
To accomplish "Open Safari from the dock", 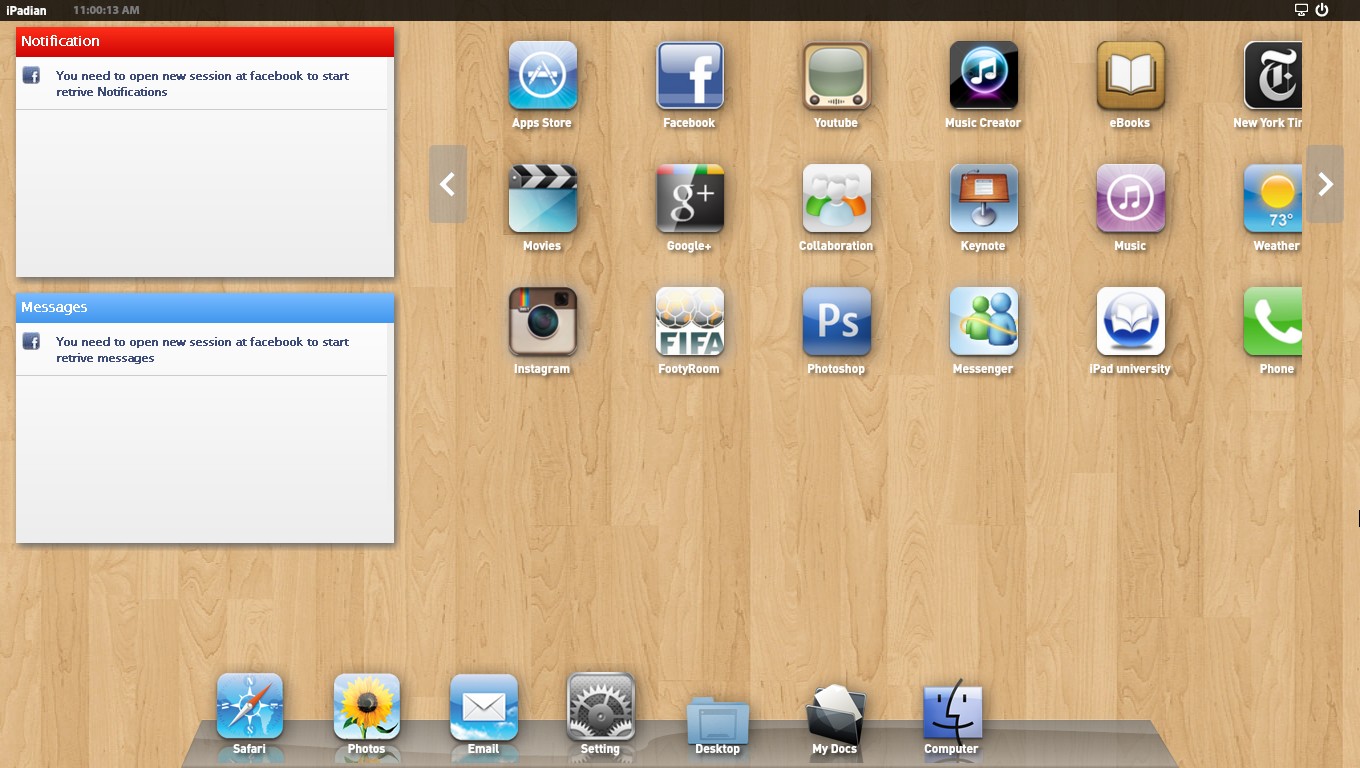I will (250, 706).
